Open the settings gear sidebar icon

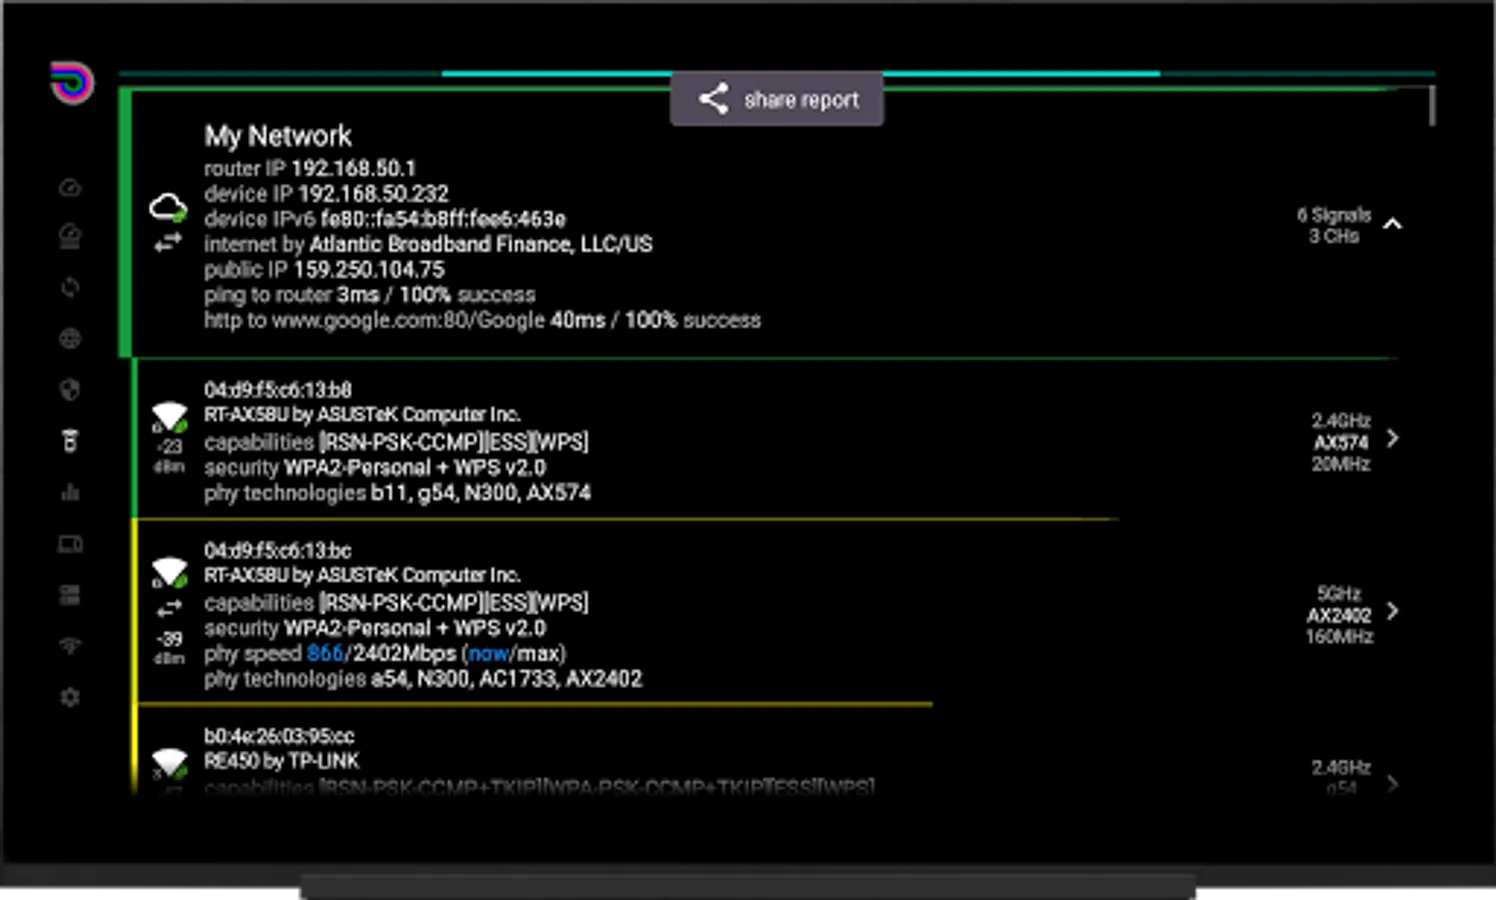[70, 697]
